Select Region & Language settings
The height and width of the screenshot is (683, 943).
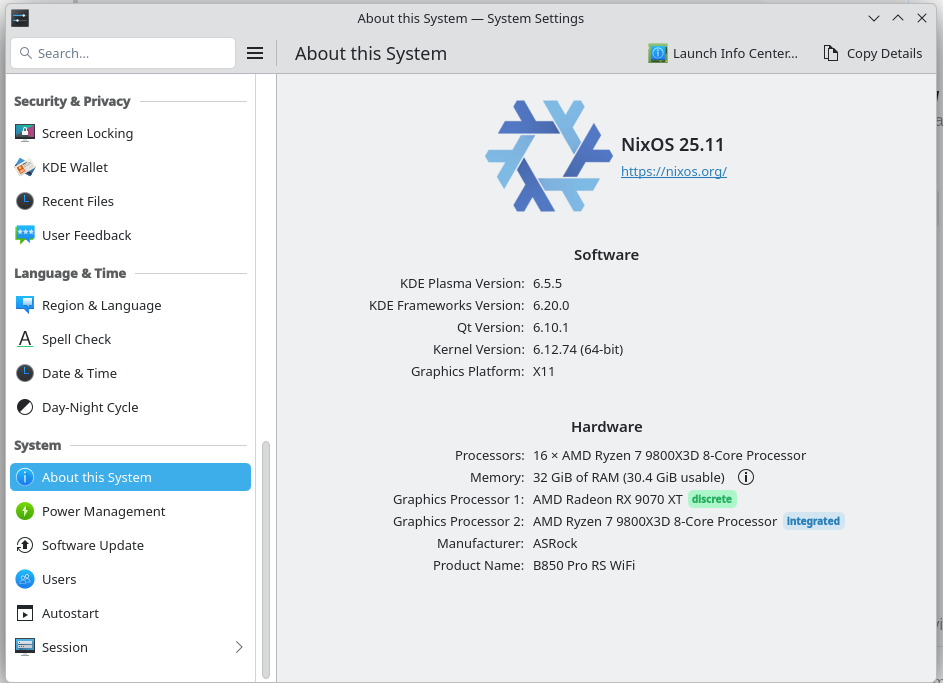pyautogui.click(x=101, y=305)
